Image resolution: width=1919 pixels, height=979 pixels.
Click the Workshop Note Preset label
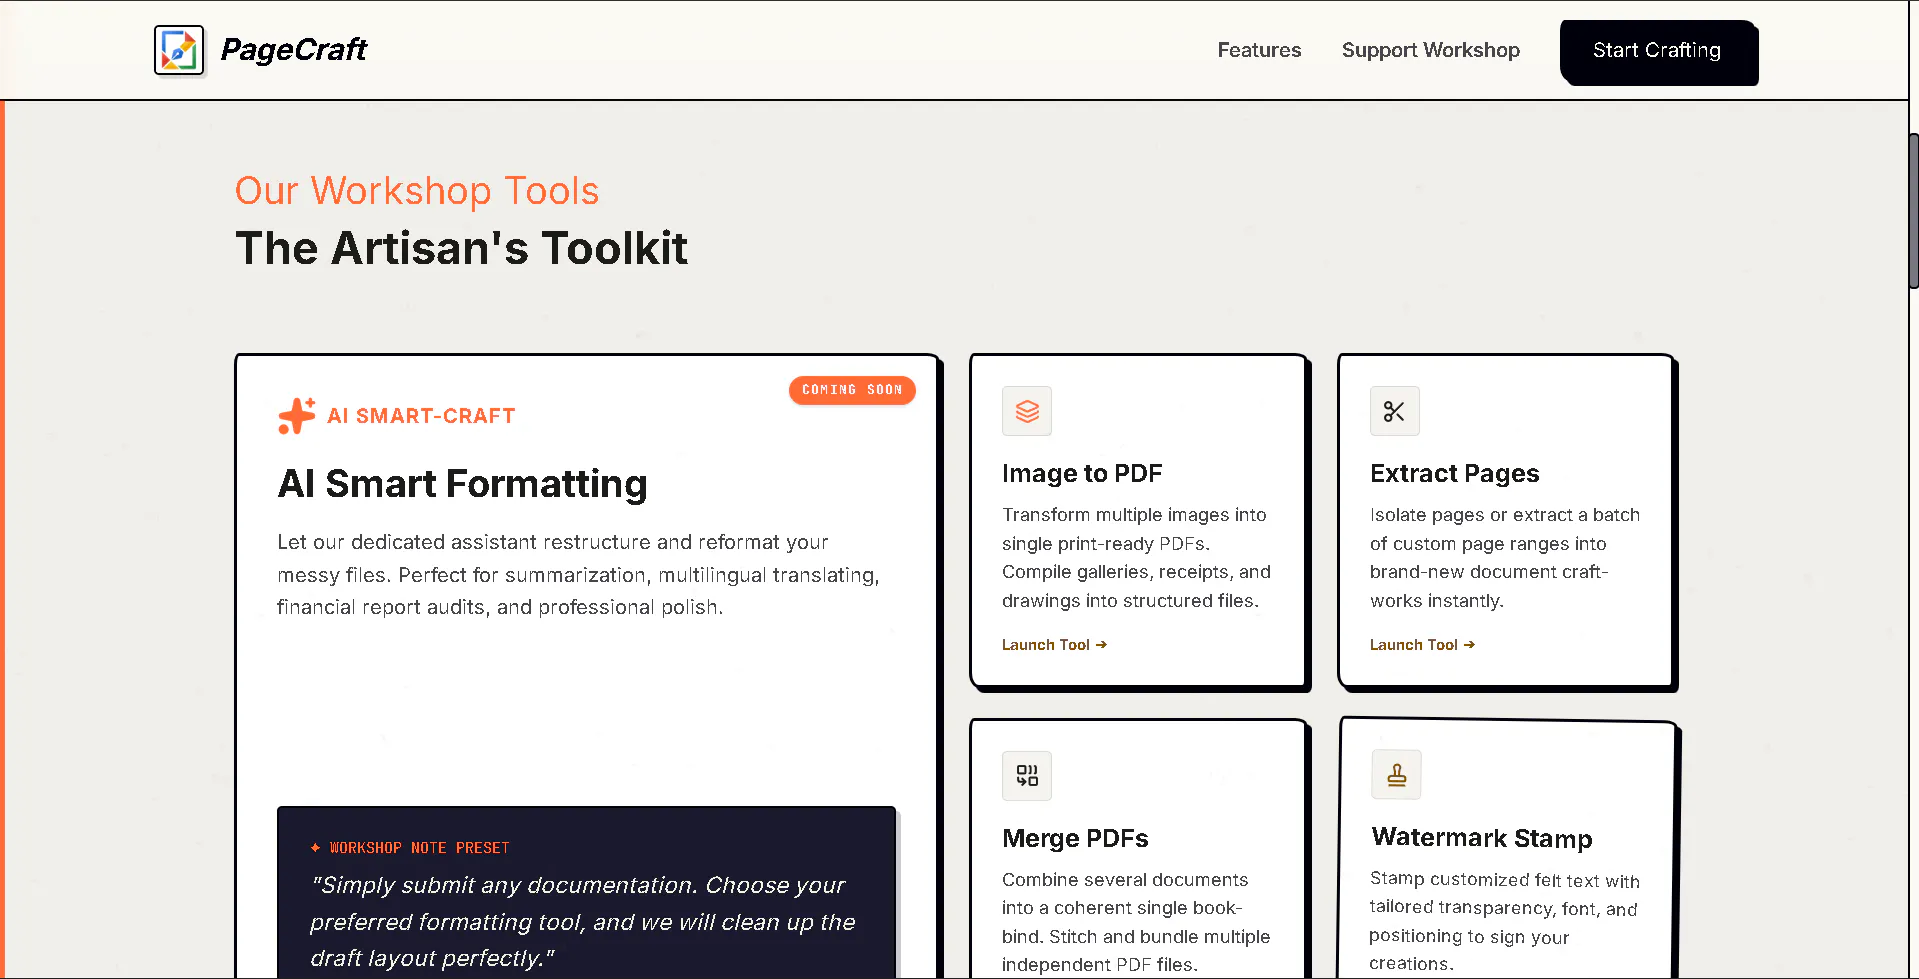coord(410,848)
